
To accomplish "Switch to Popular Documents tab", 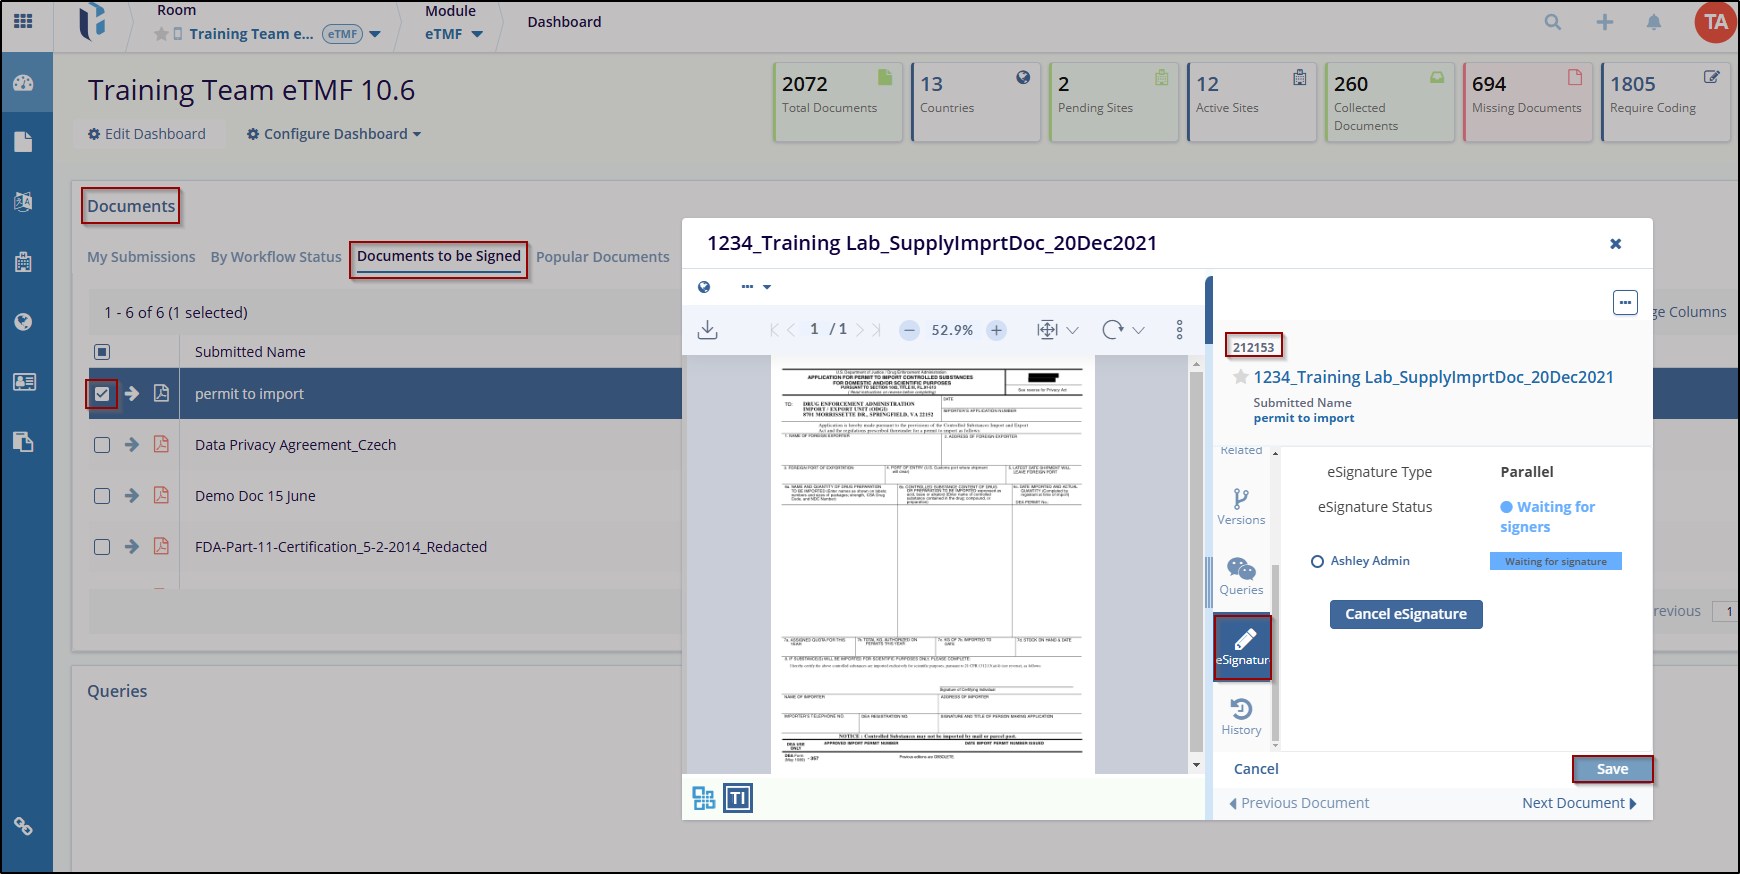I will coord(602,257).
